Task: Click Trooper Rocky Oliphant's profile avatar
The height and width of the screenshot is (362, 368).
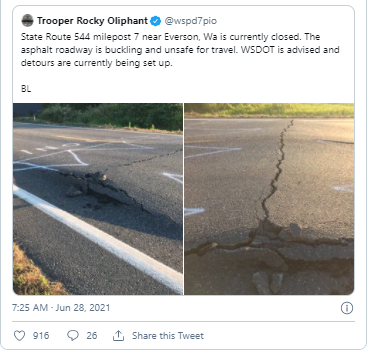Action: 27,21
